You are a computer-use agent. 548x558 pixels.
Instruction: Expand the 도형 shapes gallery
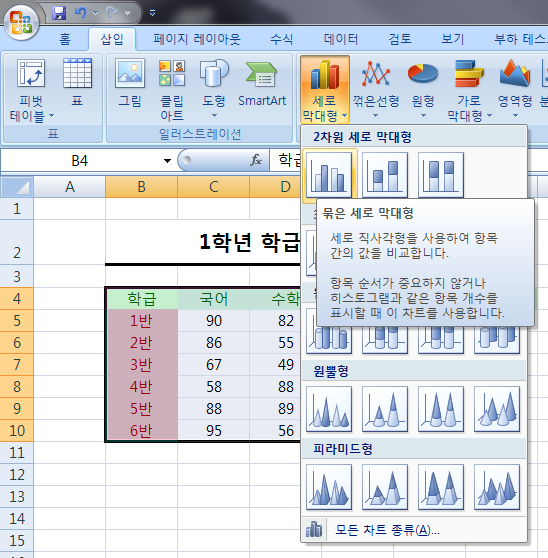point(214,89)
